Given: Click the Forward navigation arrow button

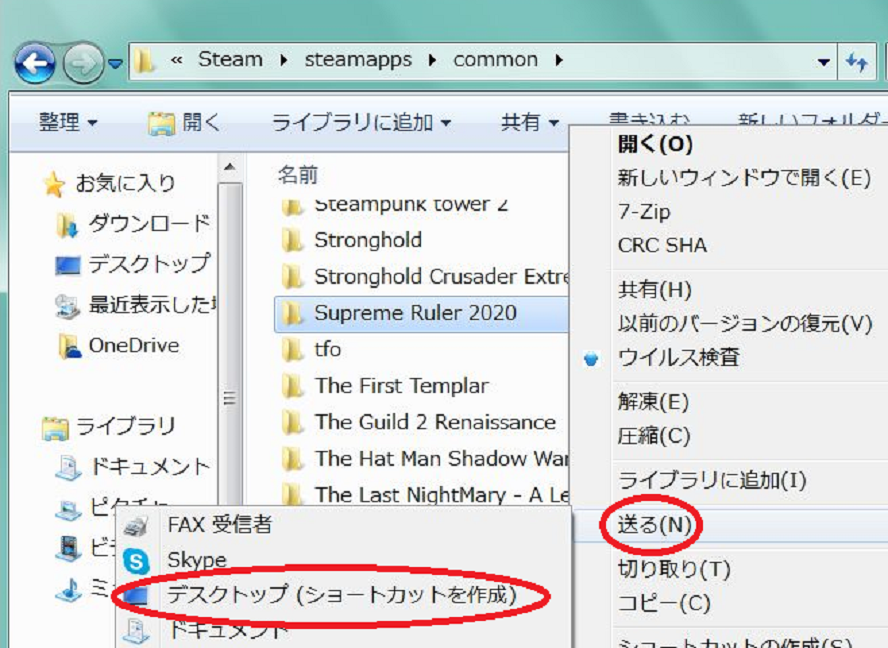Looking at the screenshot, I should (x=83, y=64).
